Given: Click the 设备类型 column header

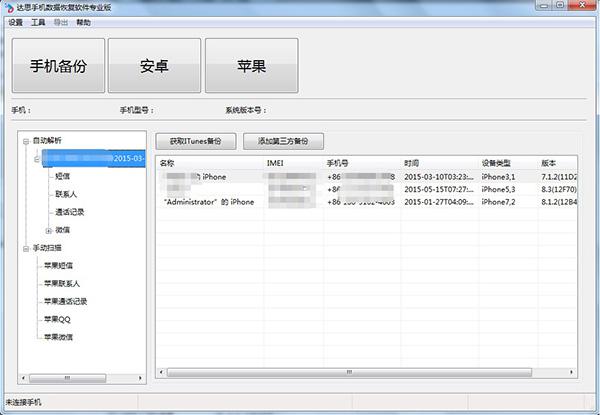Looking at the screenshot, I should click(509, 163).
